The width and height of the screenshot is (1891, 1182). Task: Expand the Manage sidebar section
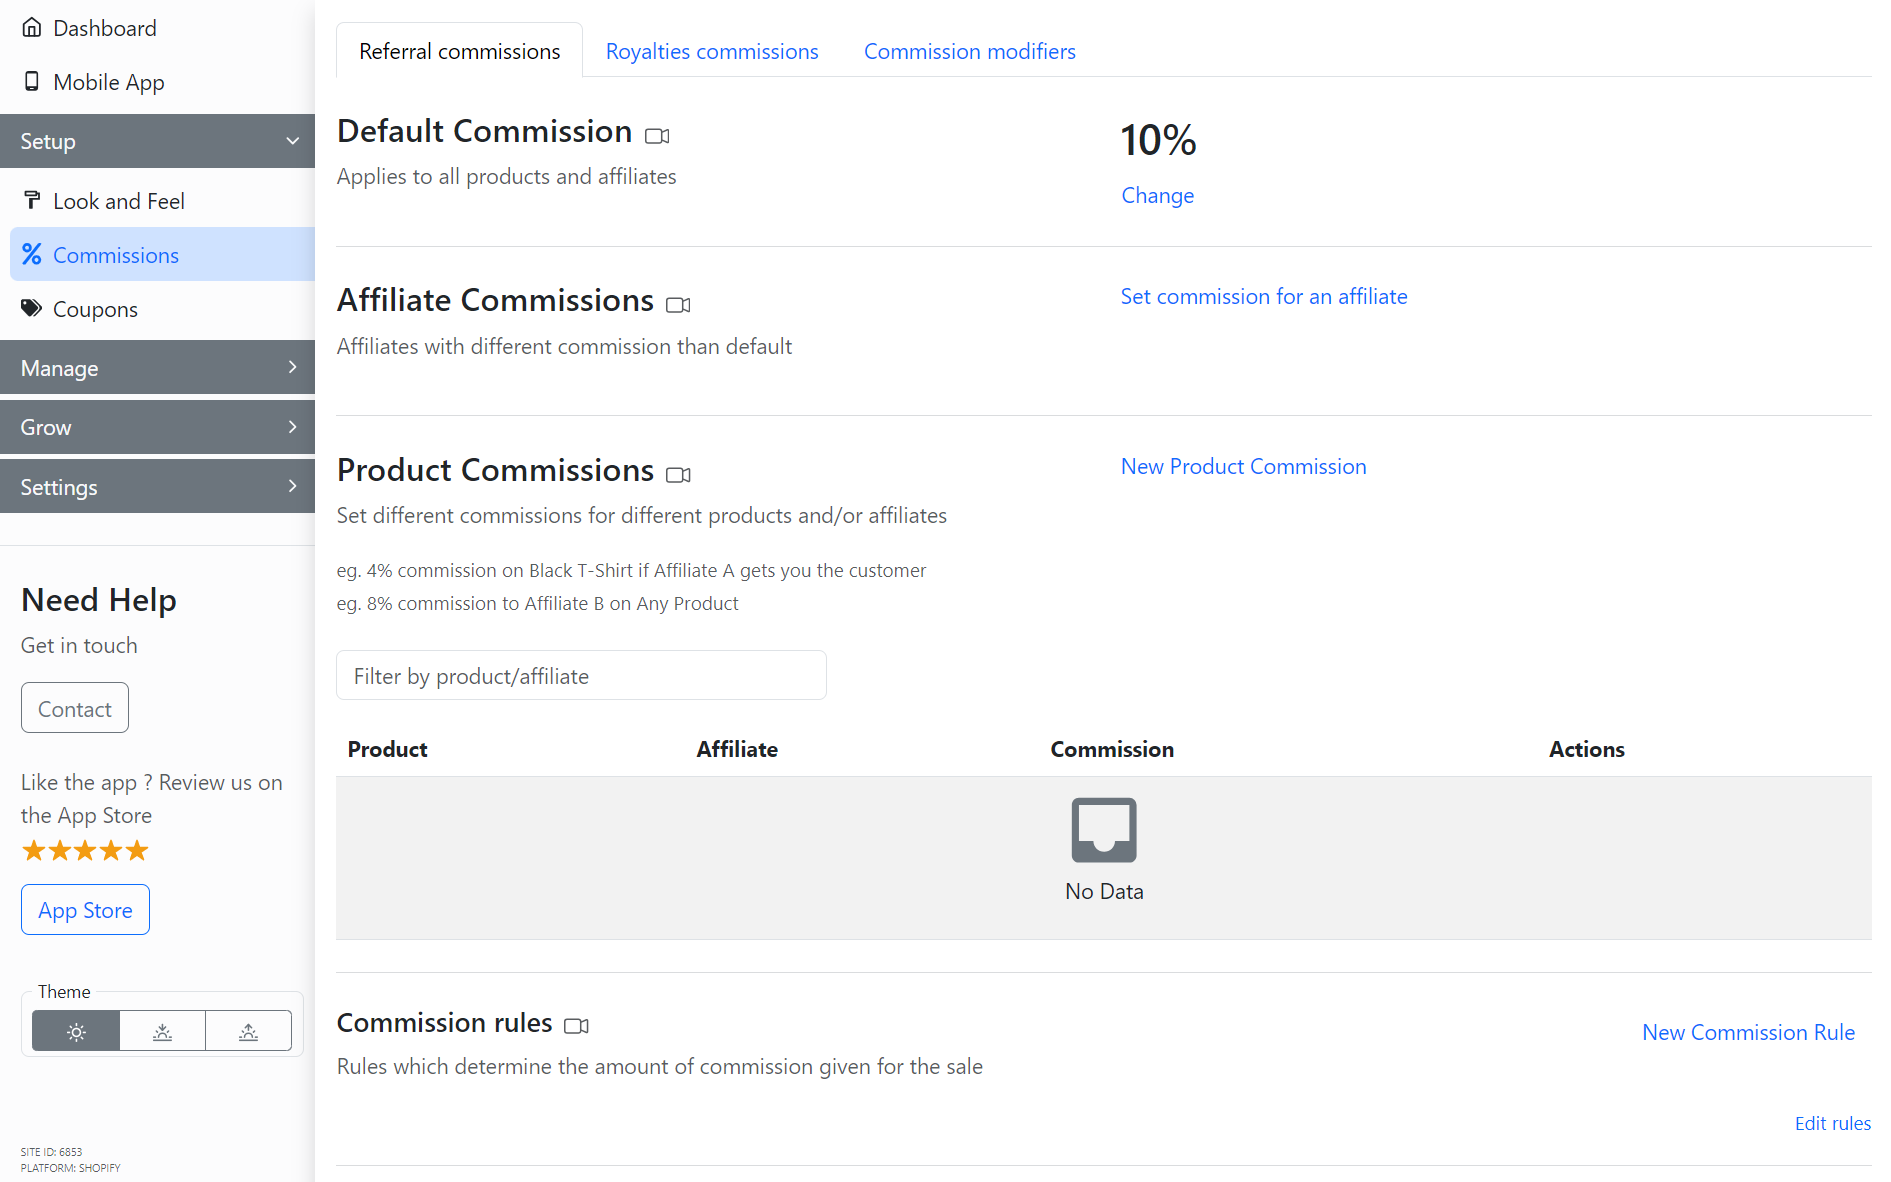157,368
